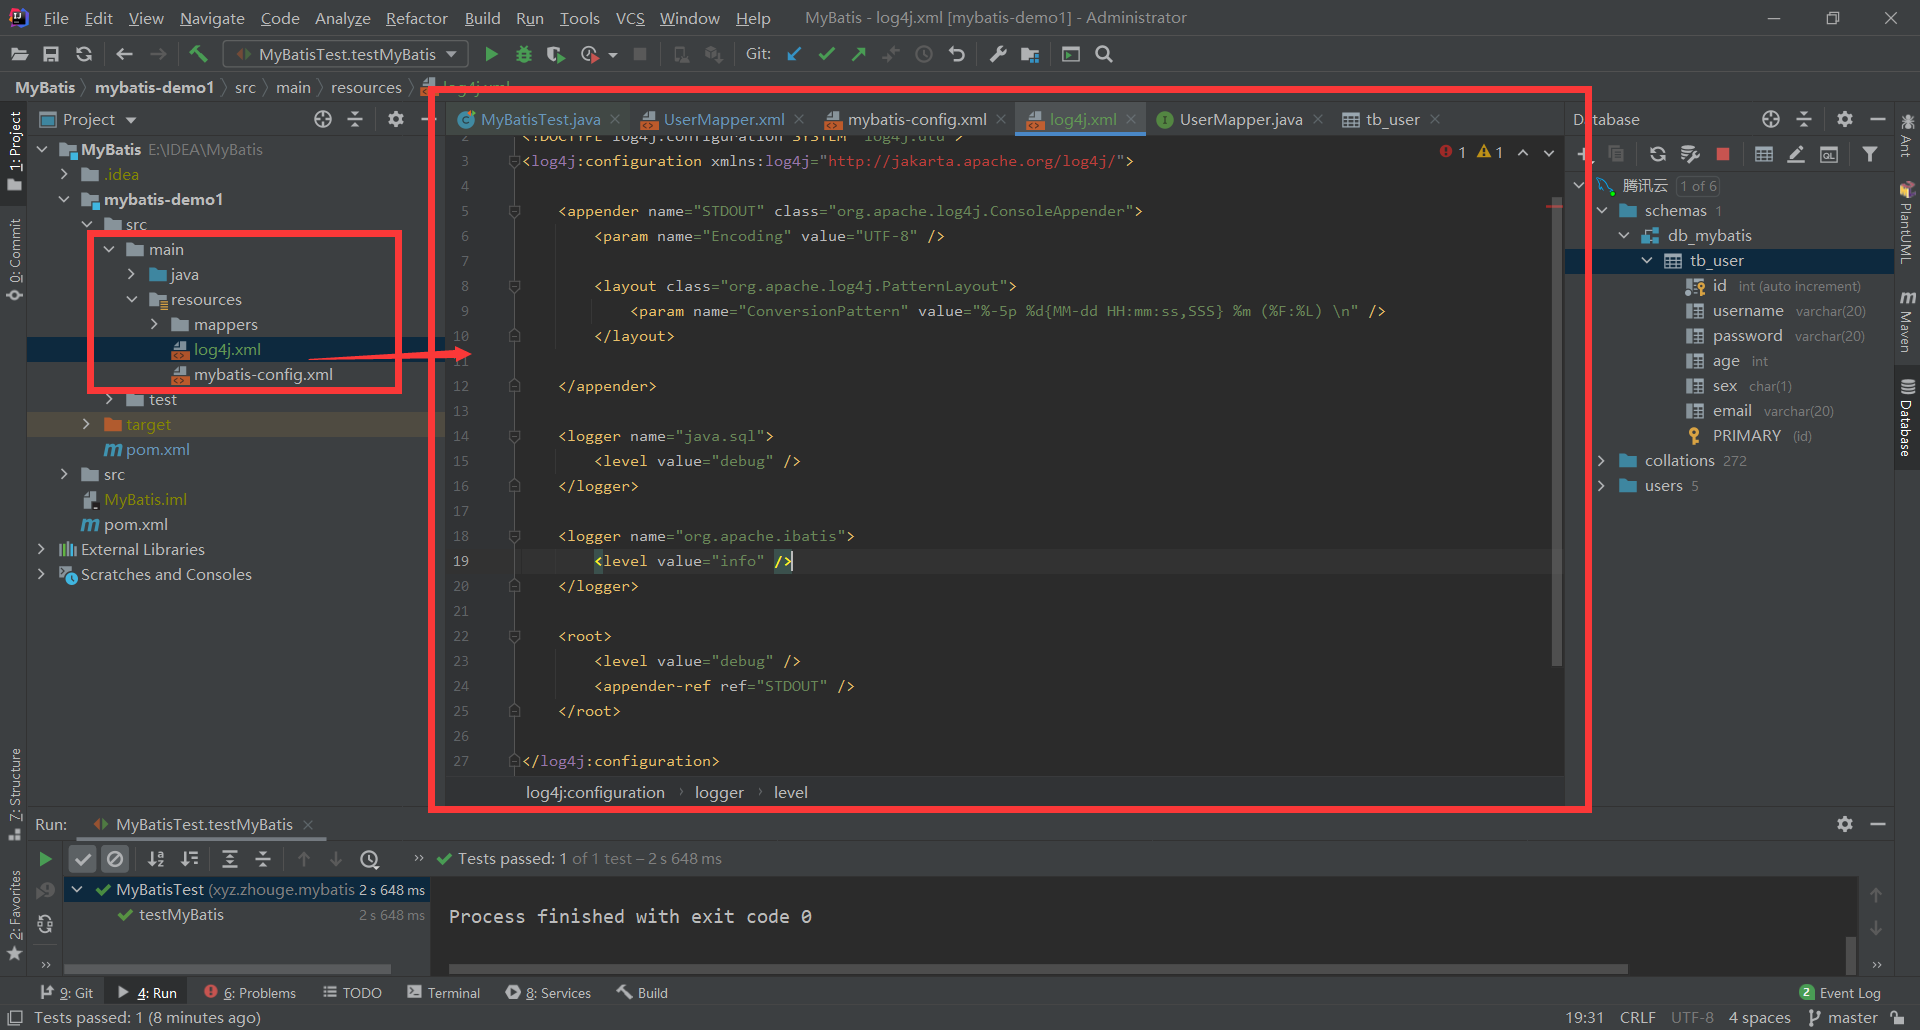This screenshot has width=1920, height=1030.
Task: Open the Analyze menu
Action: click(x=342, y=18)
